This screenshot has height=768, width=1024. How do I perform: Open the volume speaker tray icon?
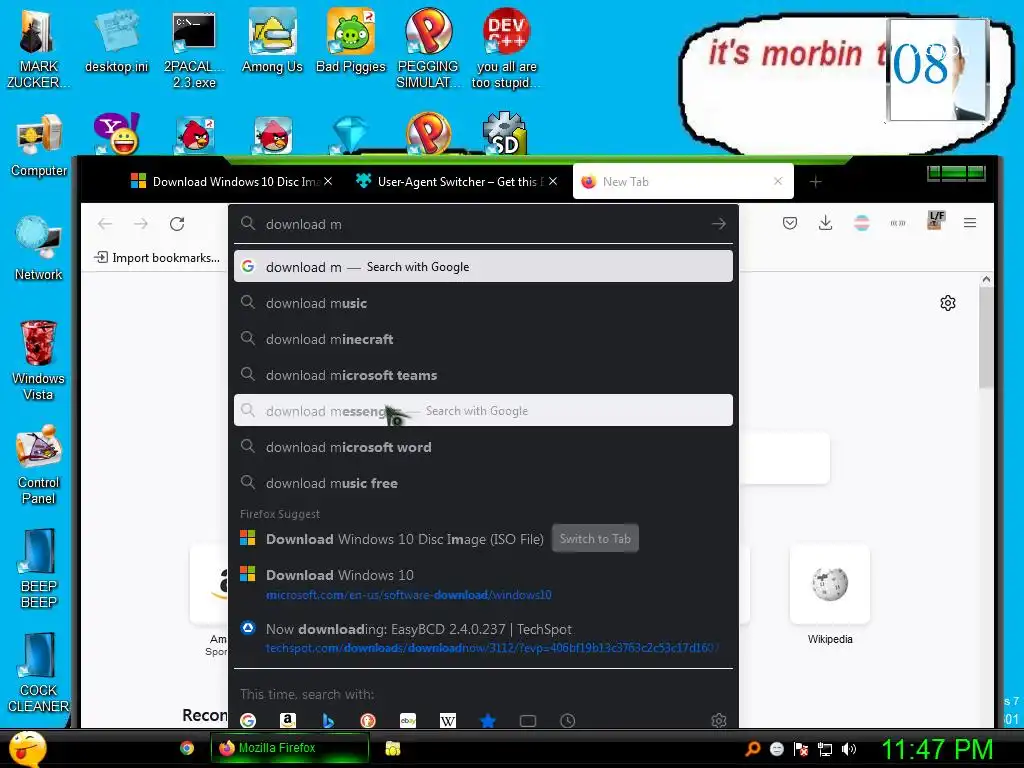click(848, 749)
